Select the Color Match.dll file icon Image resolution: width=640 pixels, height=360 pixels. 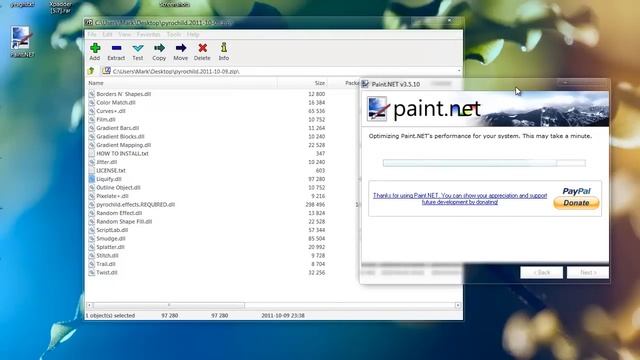(x=92, y=102)
